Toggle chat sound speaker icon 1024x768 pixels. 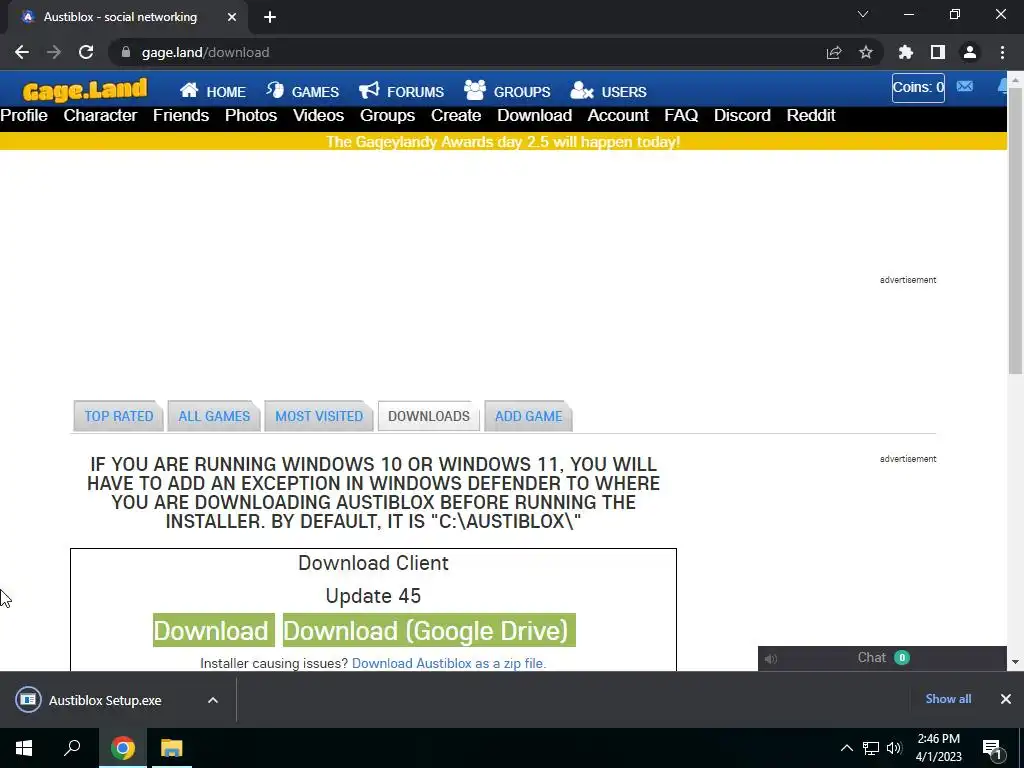pyautogui.click(x=771, y=659)
